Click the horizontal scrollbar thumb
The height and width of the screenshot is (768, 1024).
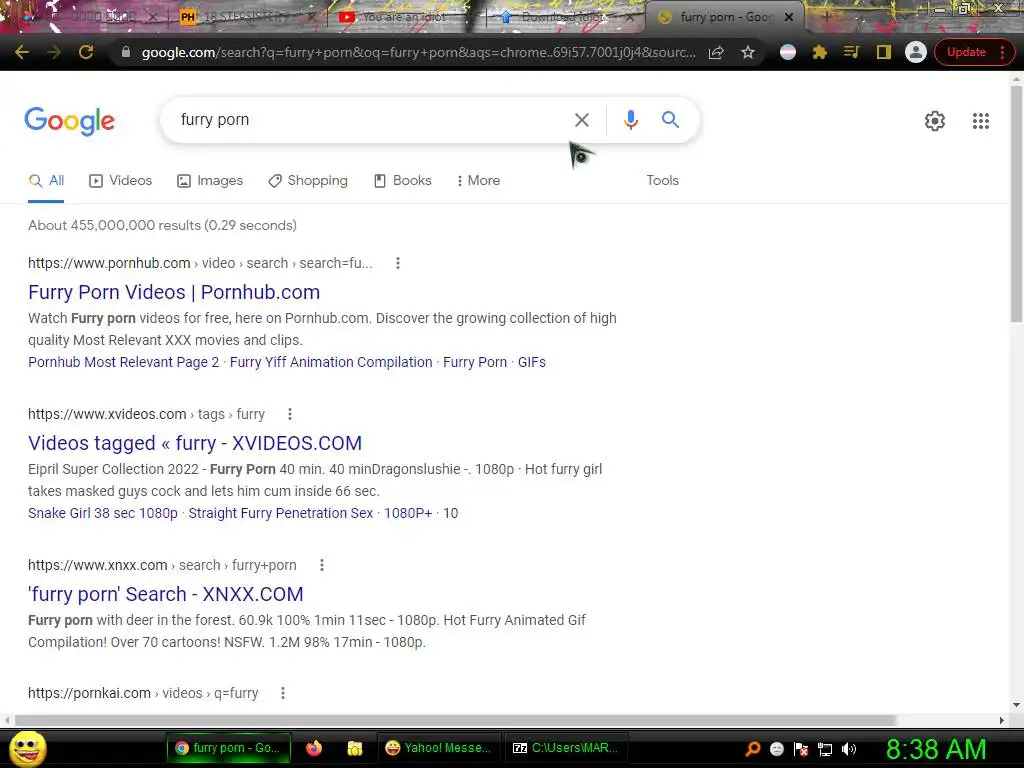pyautogui.click(x=455, y=720)
